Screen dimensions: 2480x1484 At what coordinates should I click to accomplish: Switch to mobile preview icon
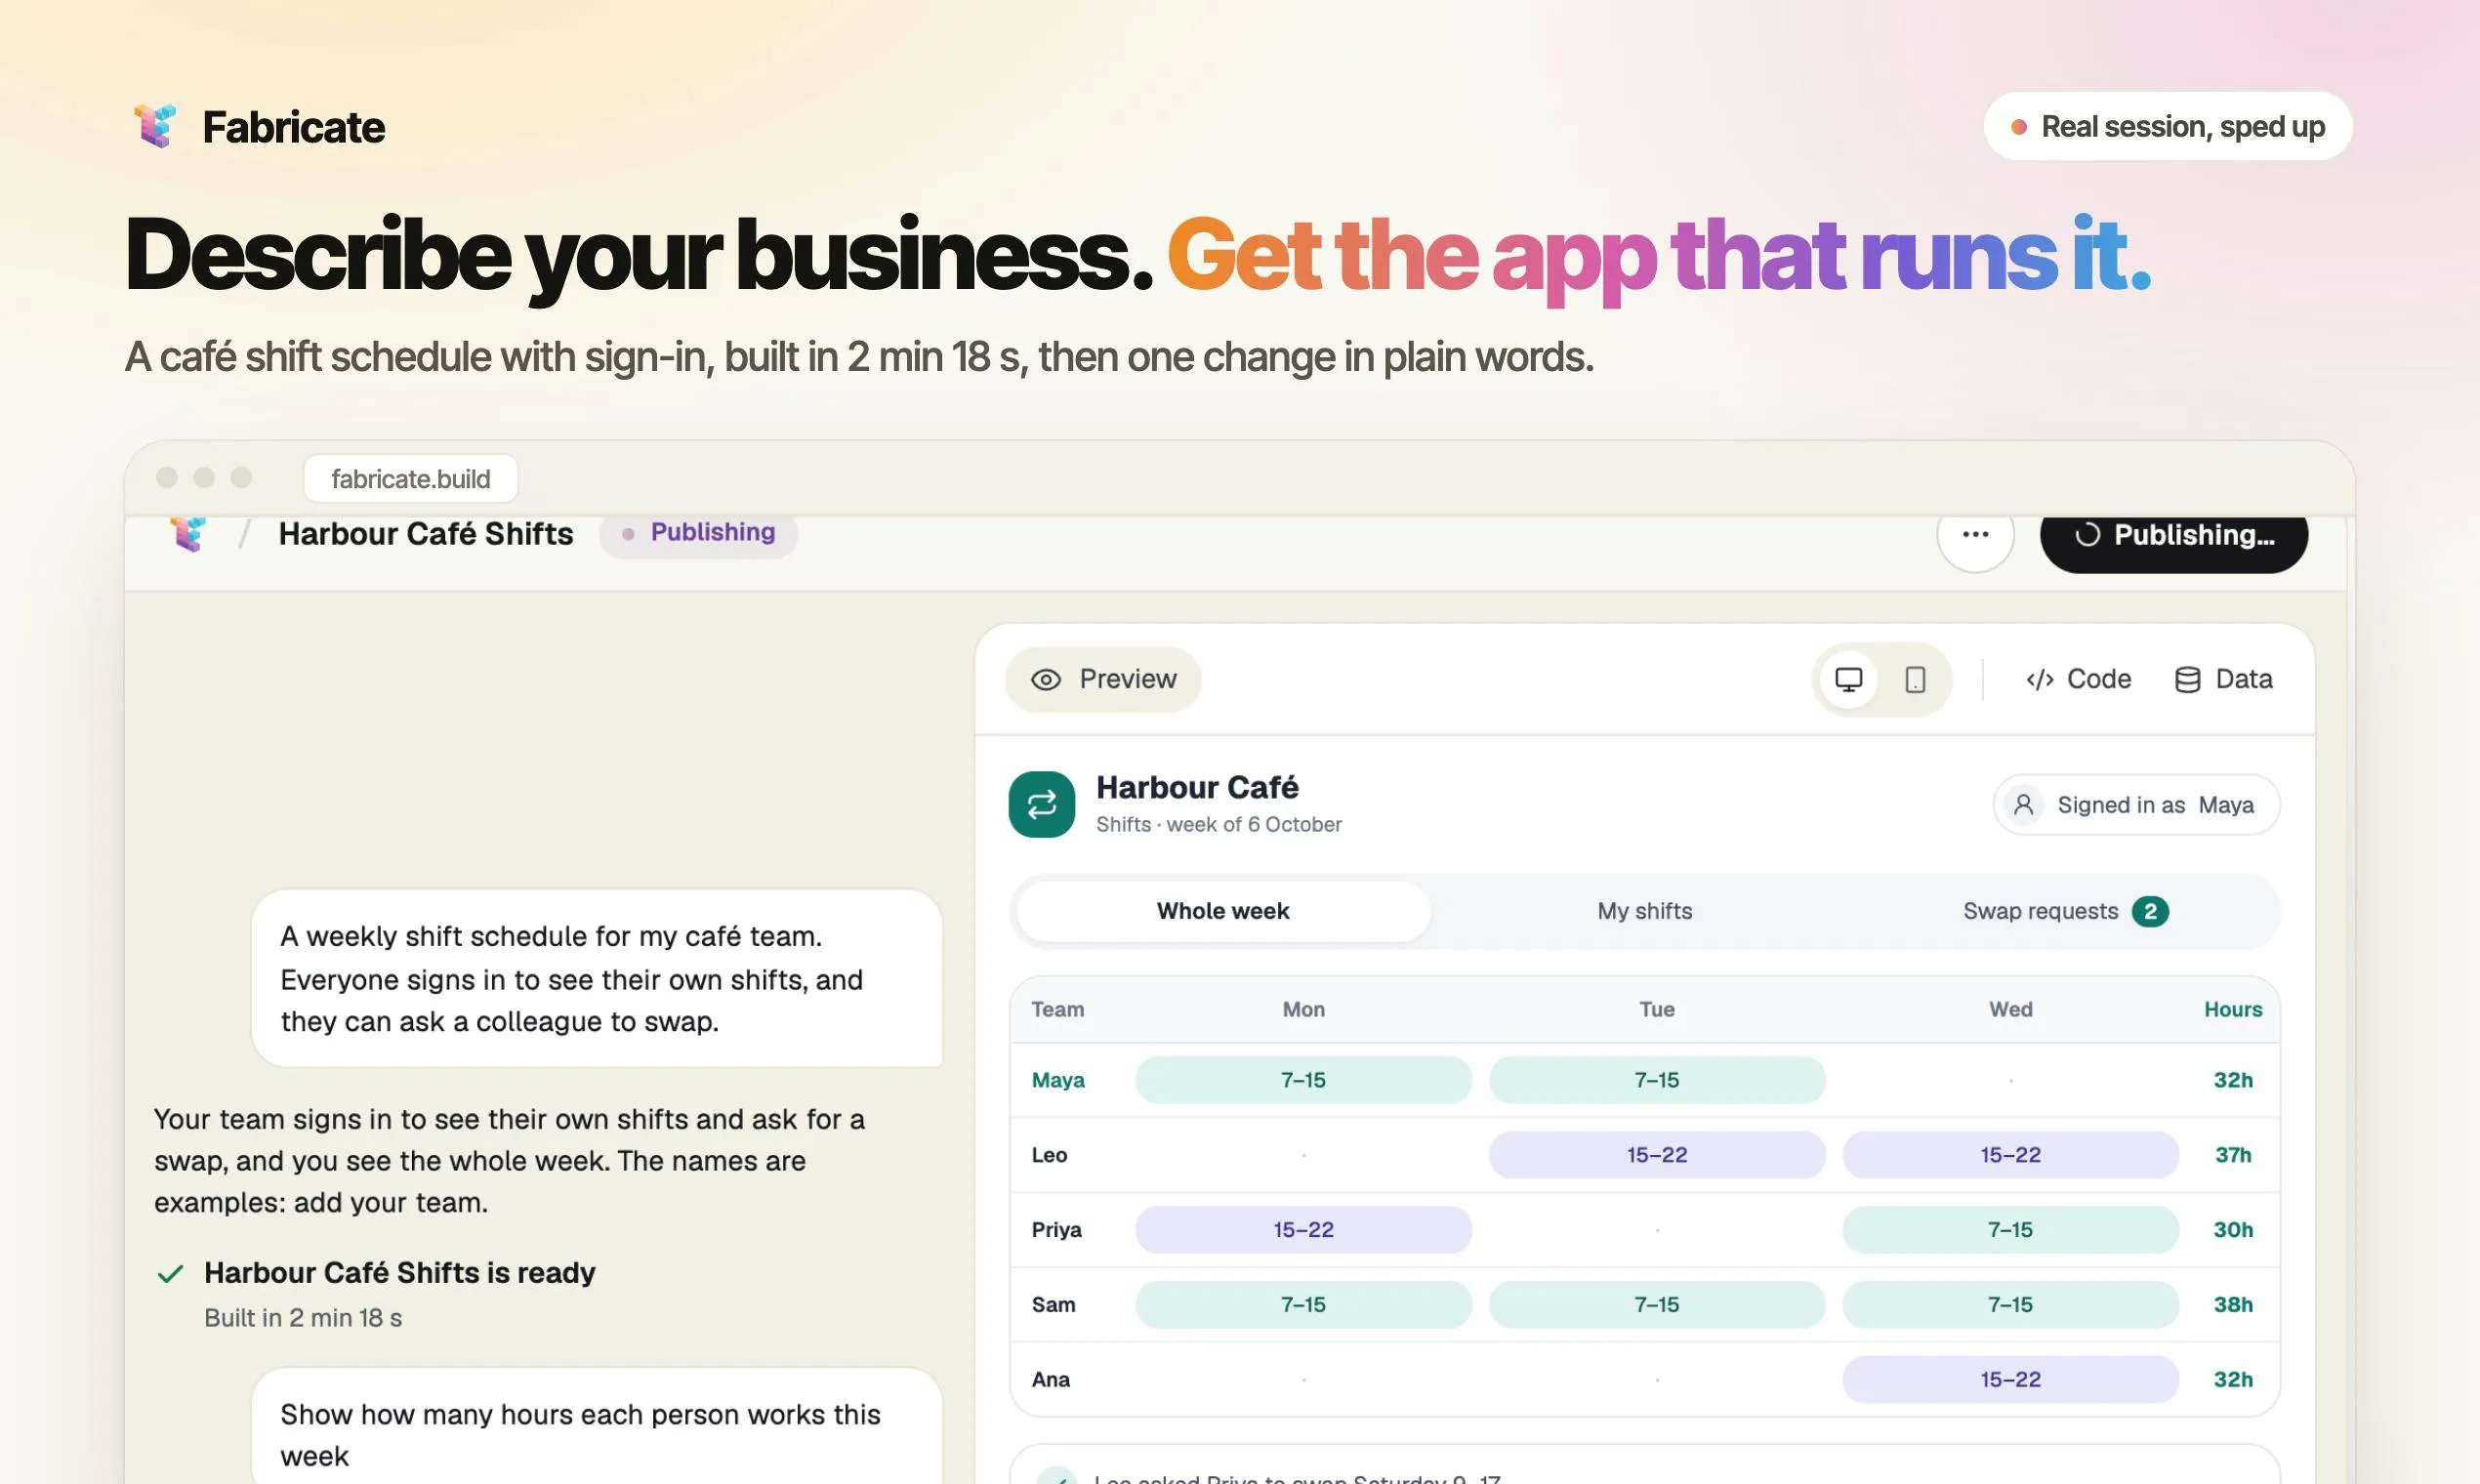click(1915, 680)
